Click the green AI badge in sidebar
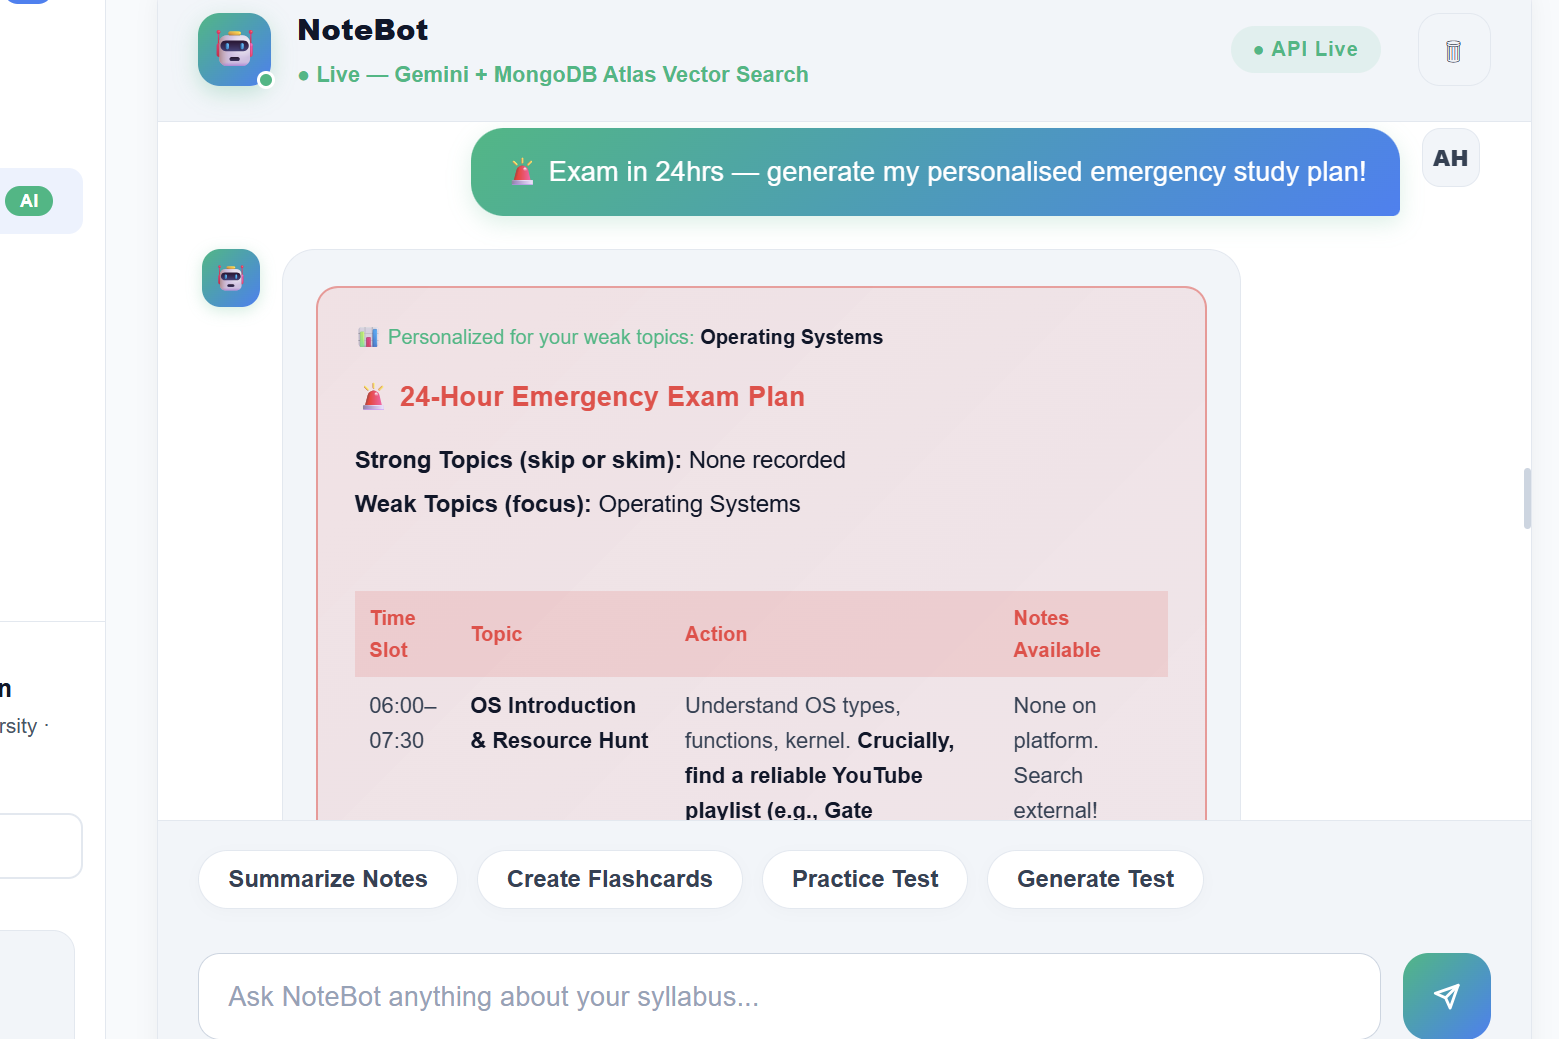The image size is (1559, 1039). 29,201
